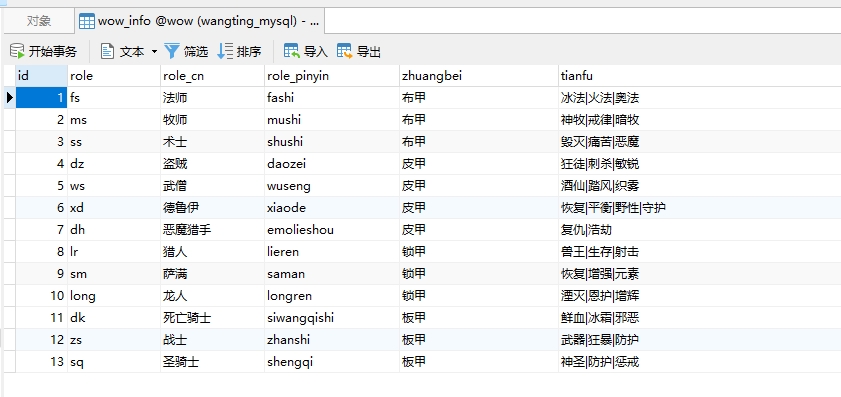The image size is (841, 397).
Task: Select the role cell 'long'
Action: pyautogui.click(x=114, y=296)
